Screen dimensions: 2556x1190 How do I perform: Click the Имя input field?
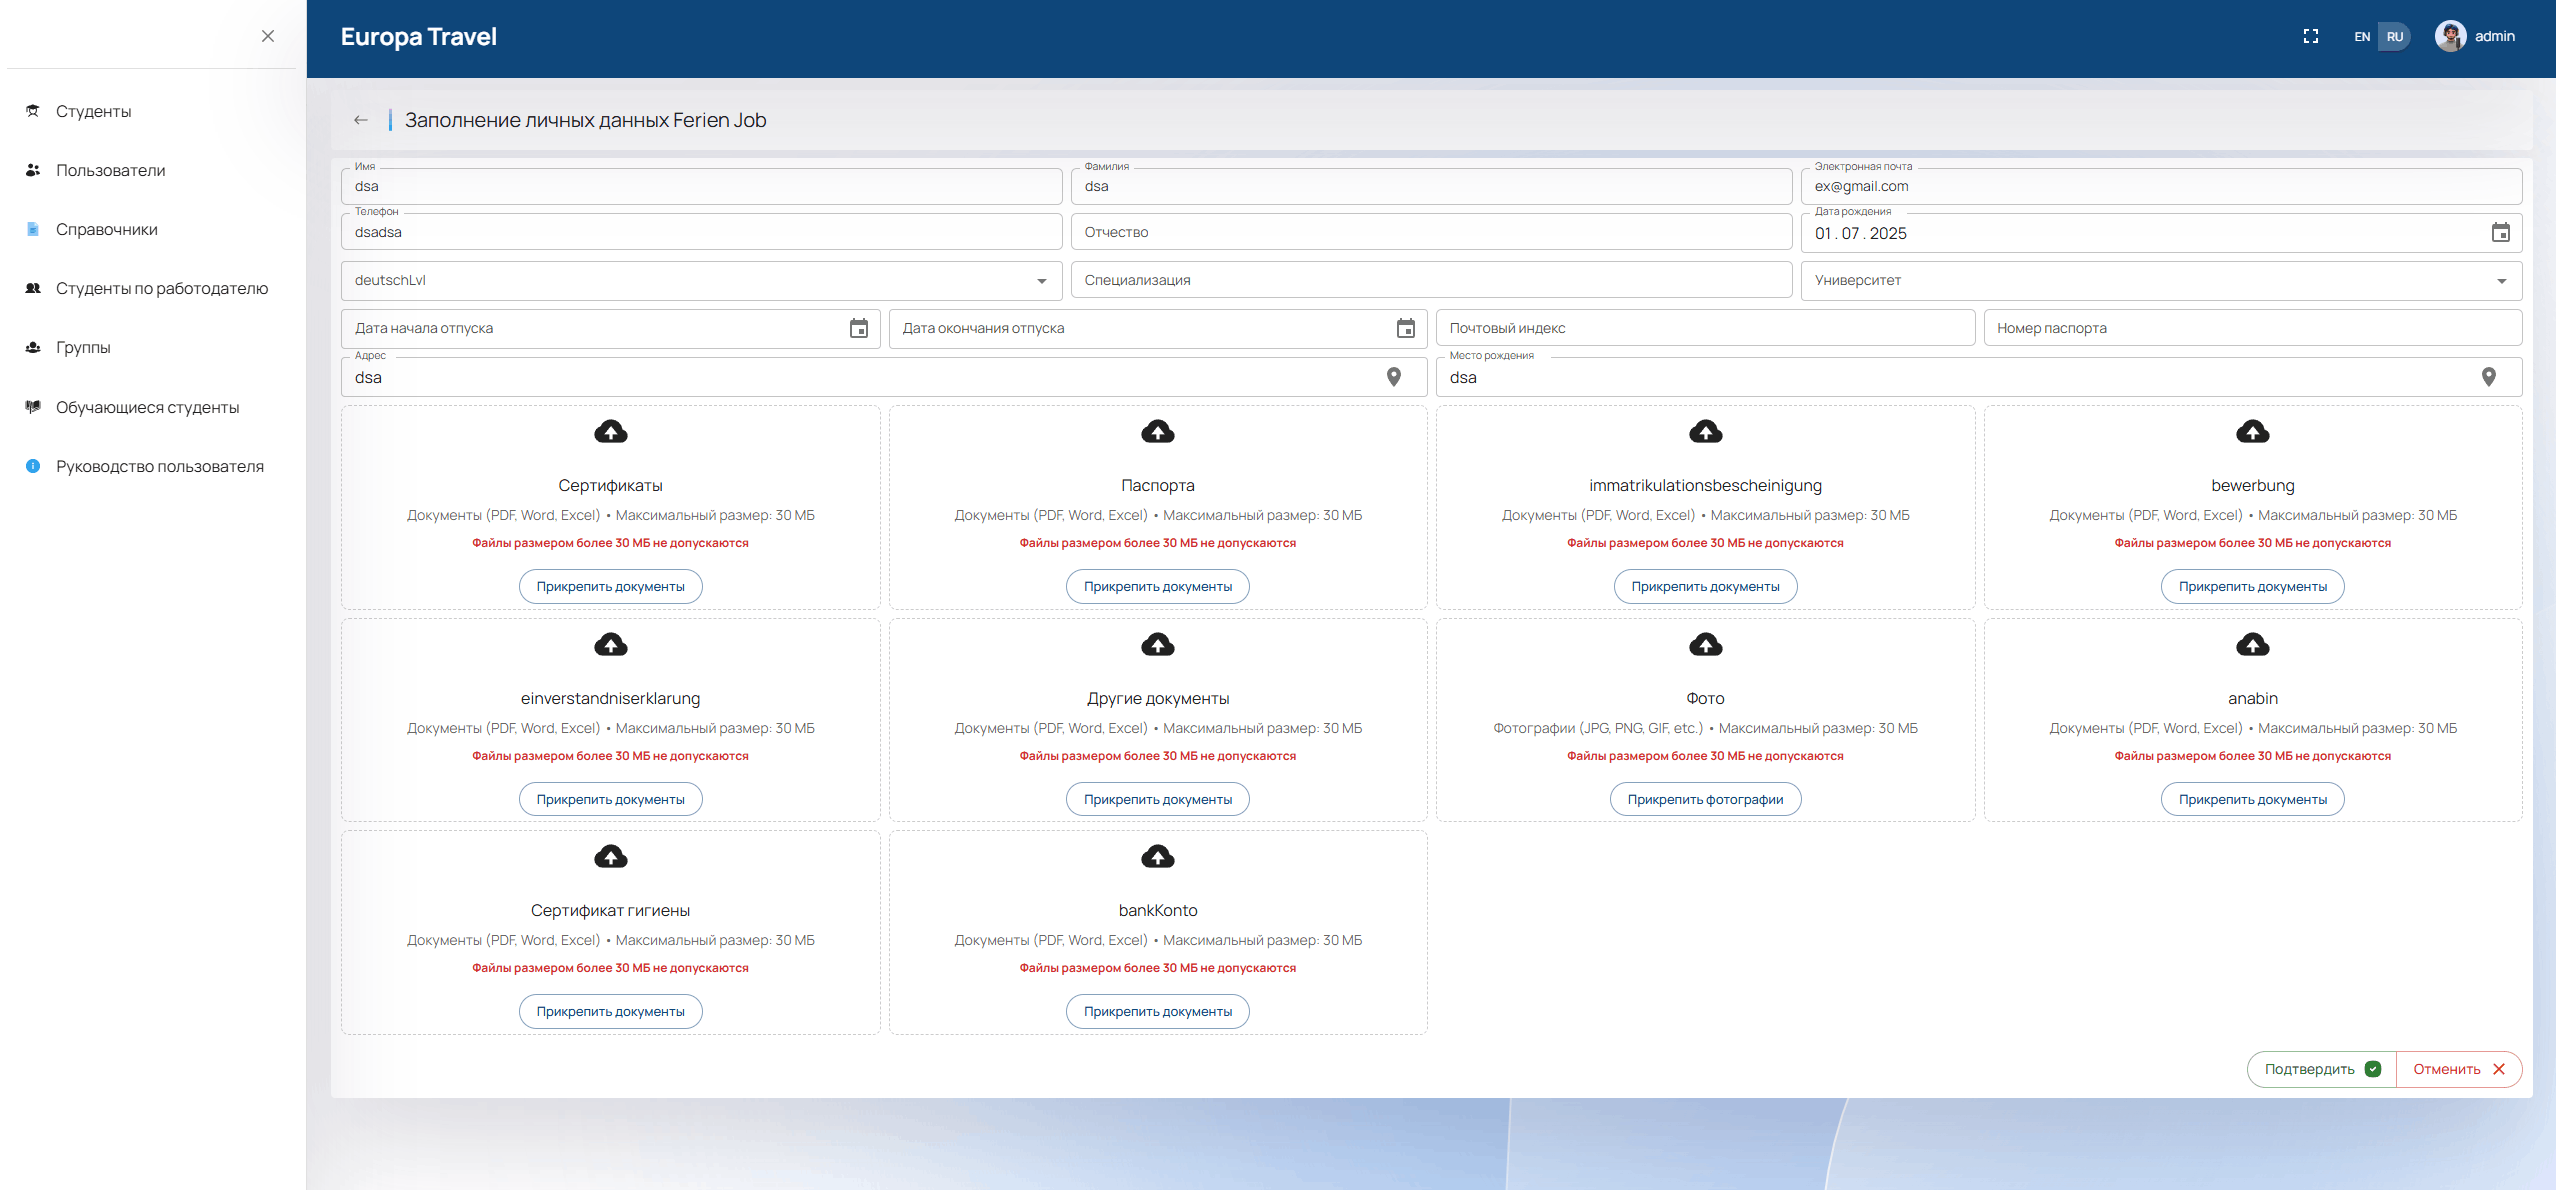(x=701, y=186)
